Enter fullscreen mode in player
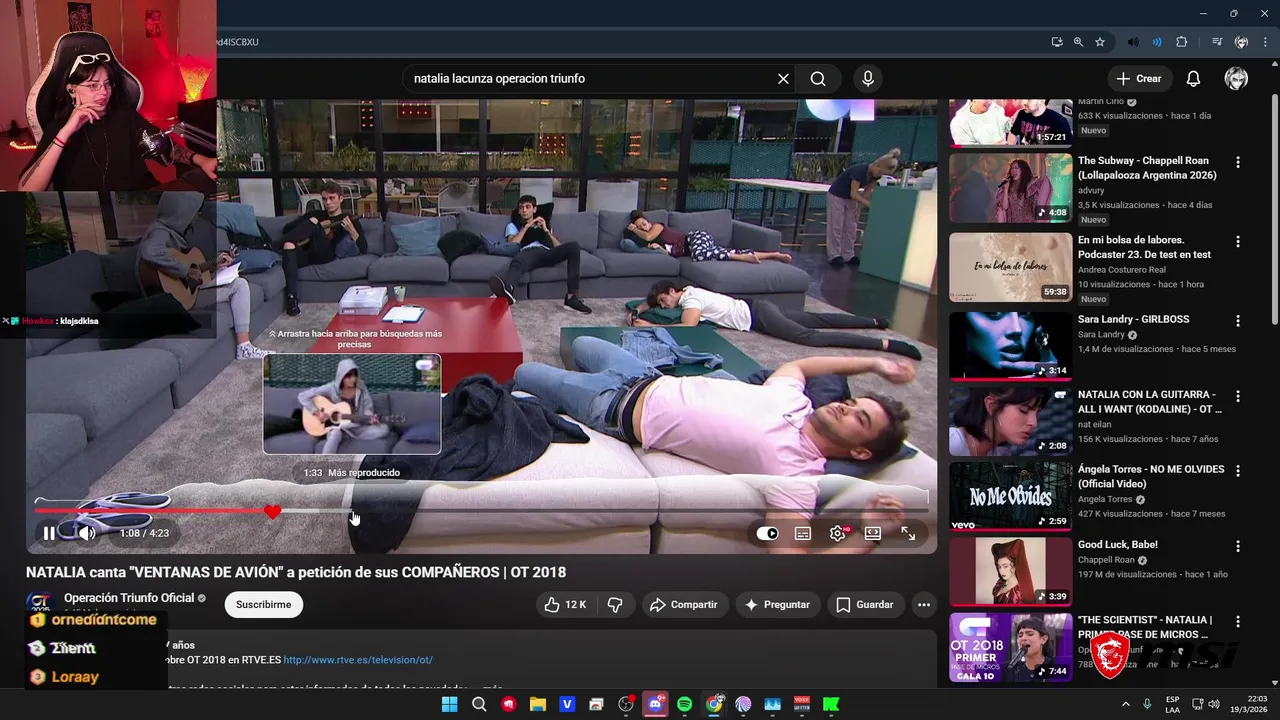Image resolution: width=1280 pixels, height=720 pixels. click(x=908, y=534)
